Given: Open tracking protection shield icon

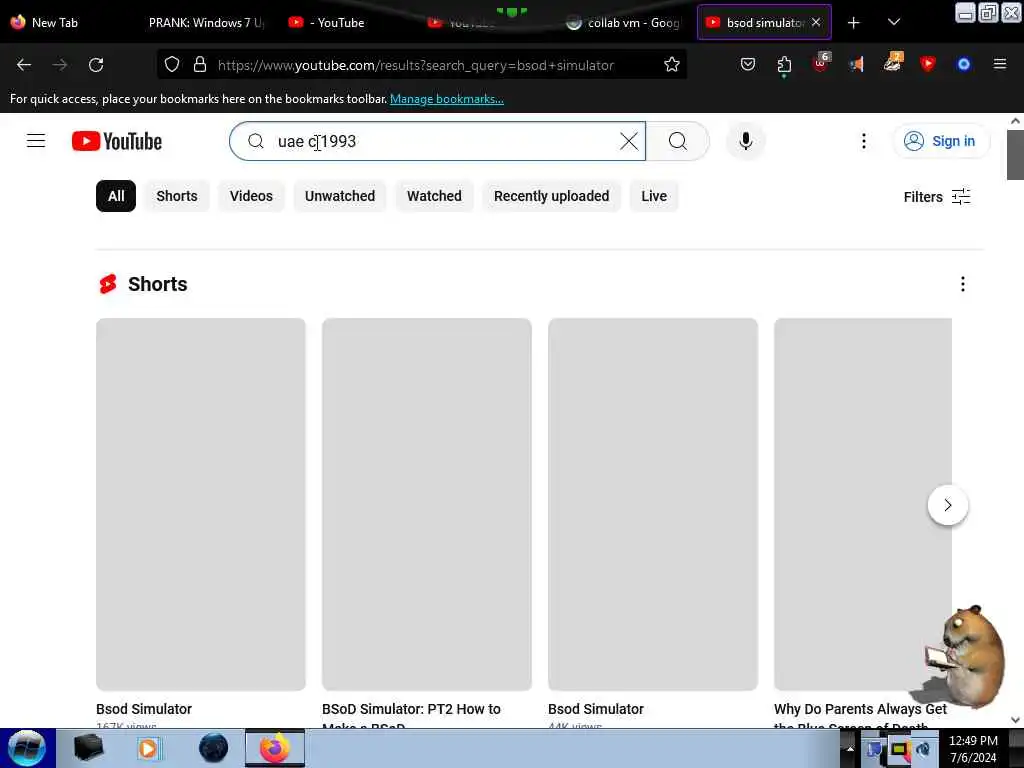Looking at the screenshot, I should (172, 65).
